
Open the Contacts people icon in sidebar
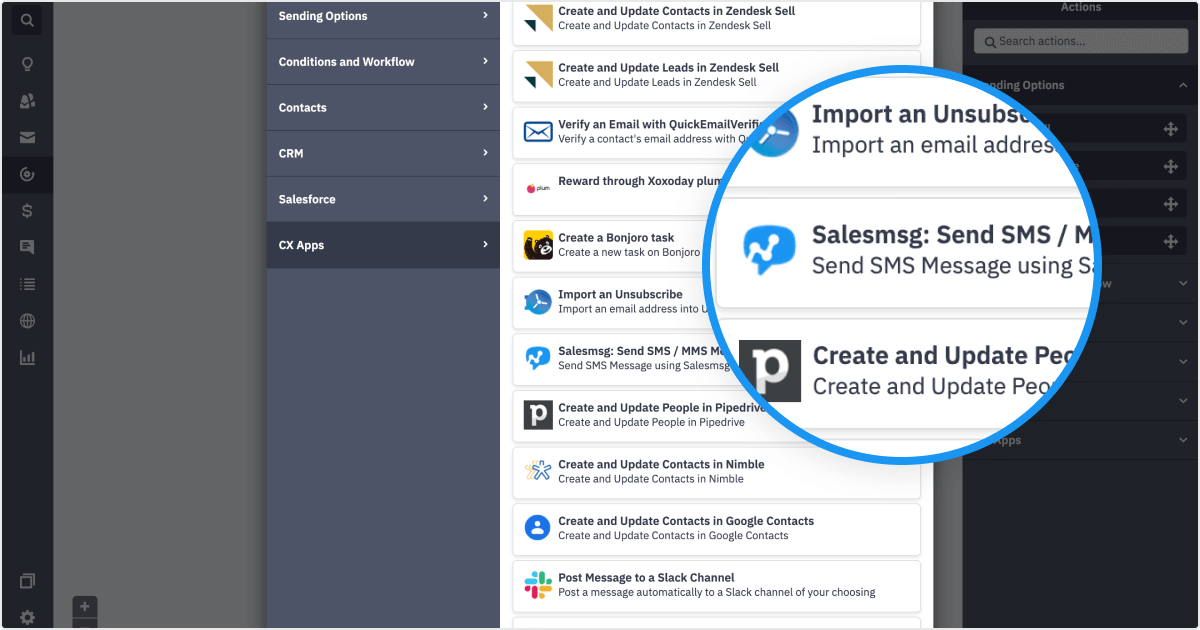pyautogui.click(x=27, y=101)
